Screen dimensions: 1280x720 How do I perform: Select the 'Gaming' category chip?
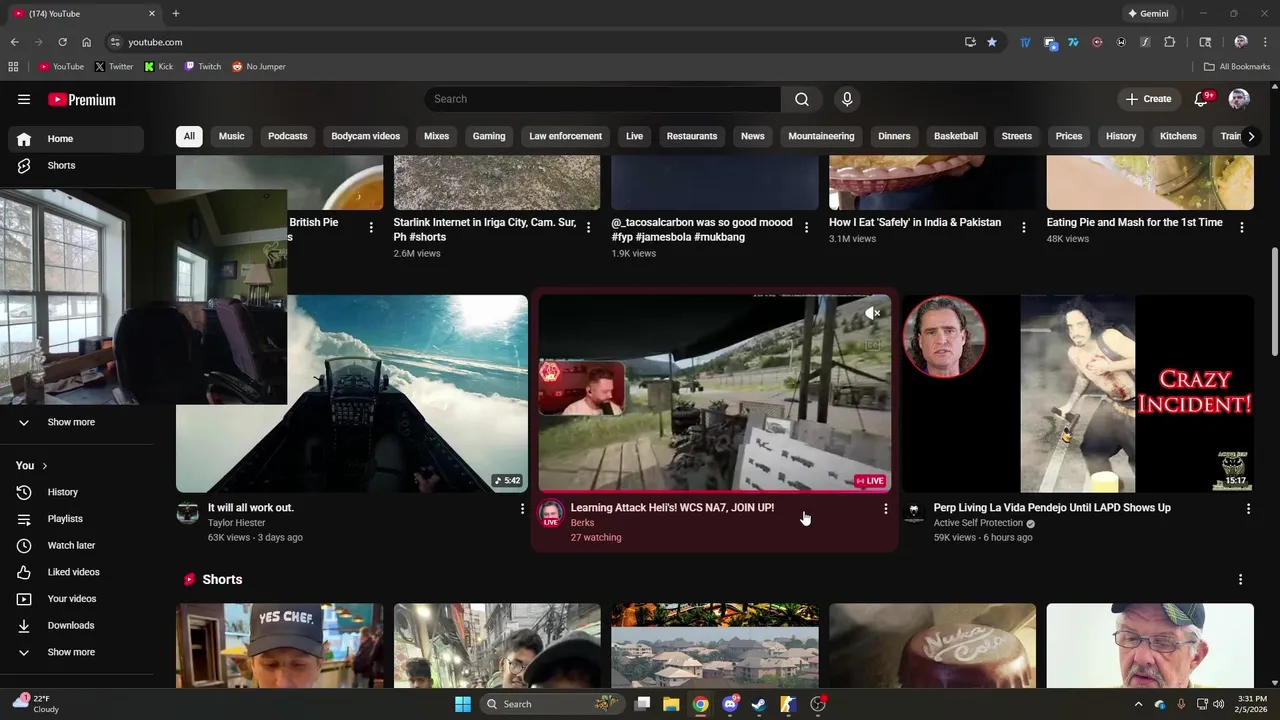[489, 136]
